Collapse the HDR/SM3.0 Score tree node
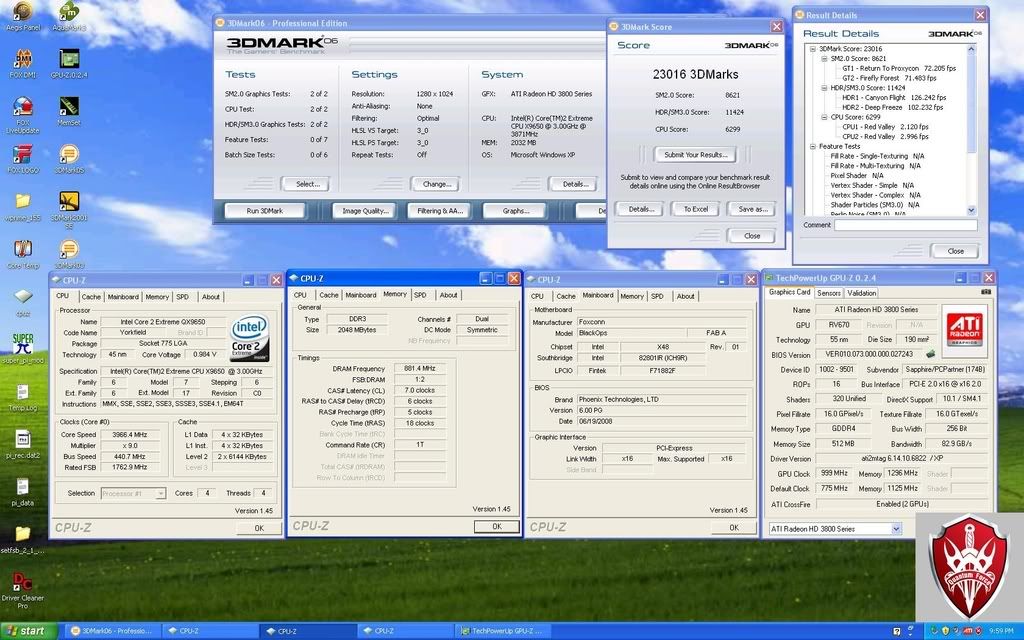Screen dimensions: 1024x640 [x=824, y=88]
